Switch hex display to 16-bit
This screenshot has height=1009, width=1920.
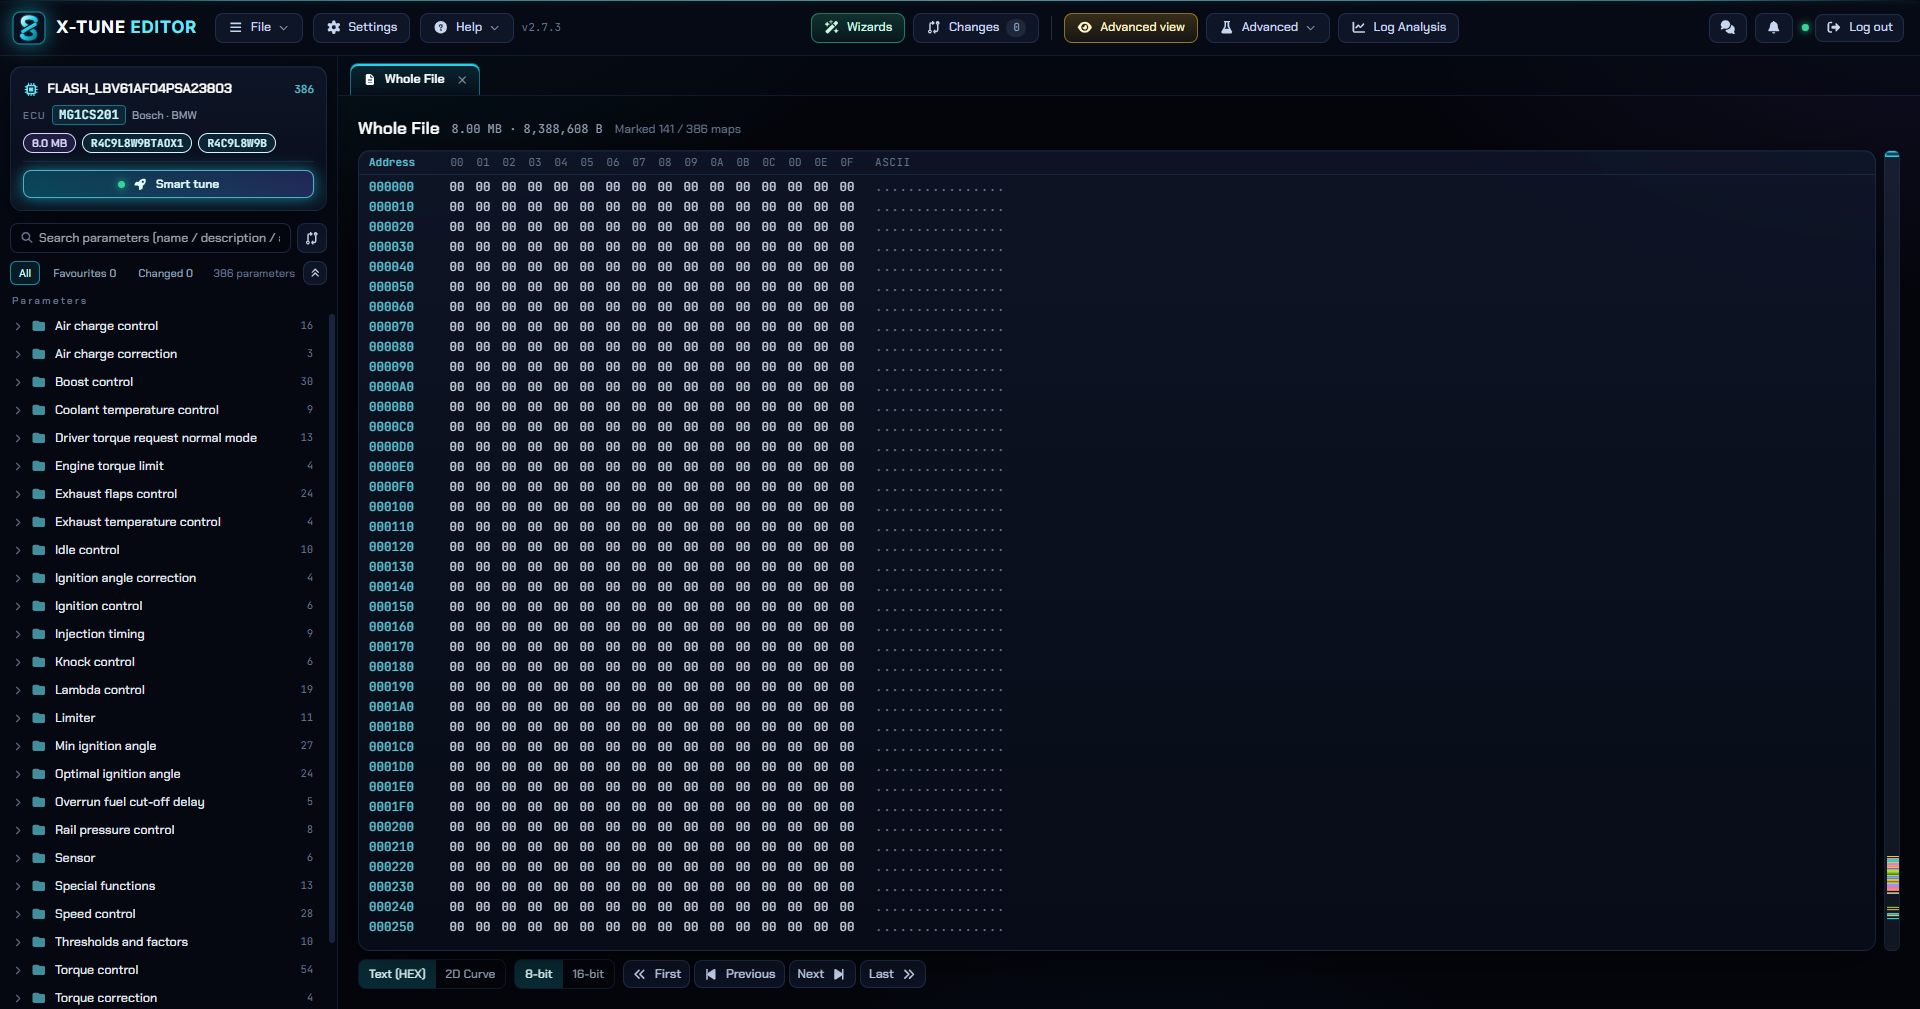588,974
